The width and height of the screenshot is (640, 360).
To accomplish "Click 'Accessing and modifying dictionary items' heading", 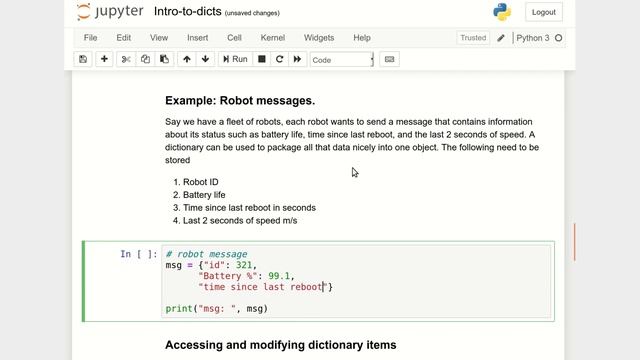I will (x=281, y=345).
